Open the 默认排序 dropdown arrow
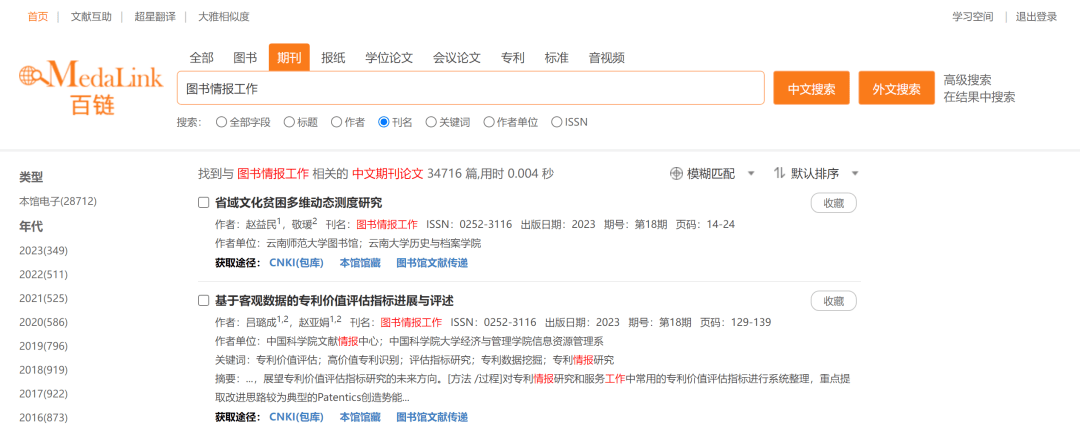The image size is (1080, 429). pyautogui.click(x=855, y=174)
